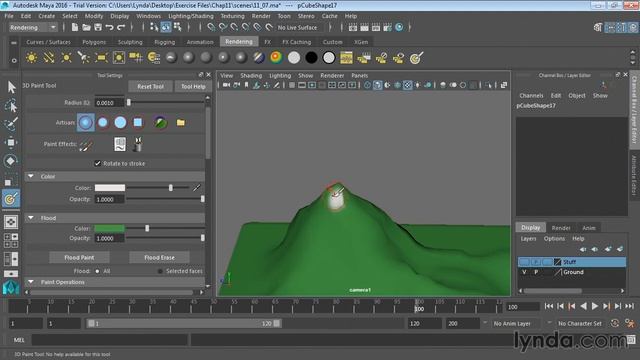Open the viewport Renderer menu
640x360 pixels.
pyautogui.click(x=332, y=76)
